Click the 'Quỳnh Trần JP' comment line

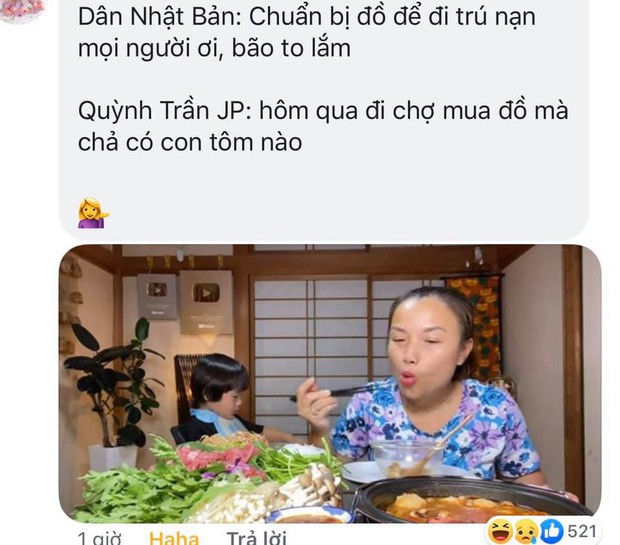(323, 126)
